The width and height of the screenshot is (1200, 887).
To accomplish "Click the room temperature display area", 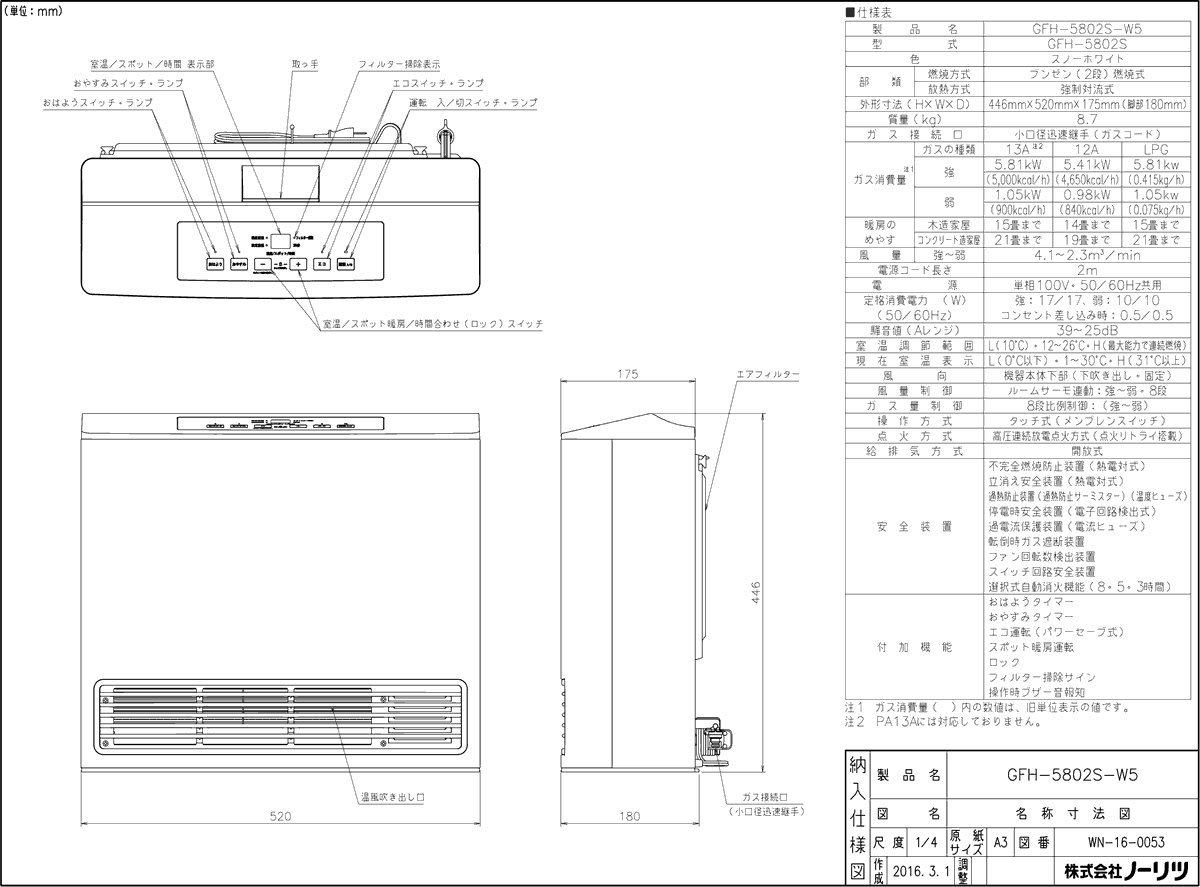I will (283, 242).
